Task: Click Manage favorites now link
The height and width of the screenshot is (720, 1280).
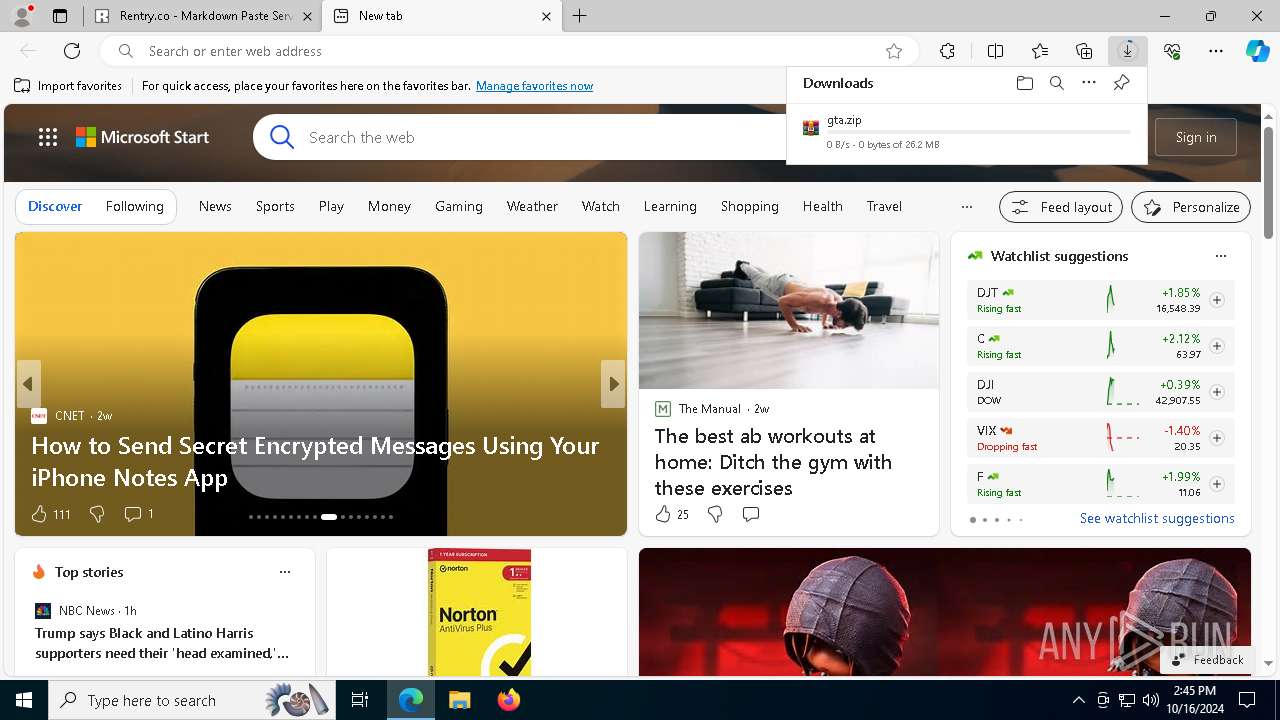Action: coord(534,86)
